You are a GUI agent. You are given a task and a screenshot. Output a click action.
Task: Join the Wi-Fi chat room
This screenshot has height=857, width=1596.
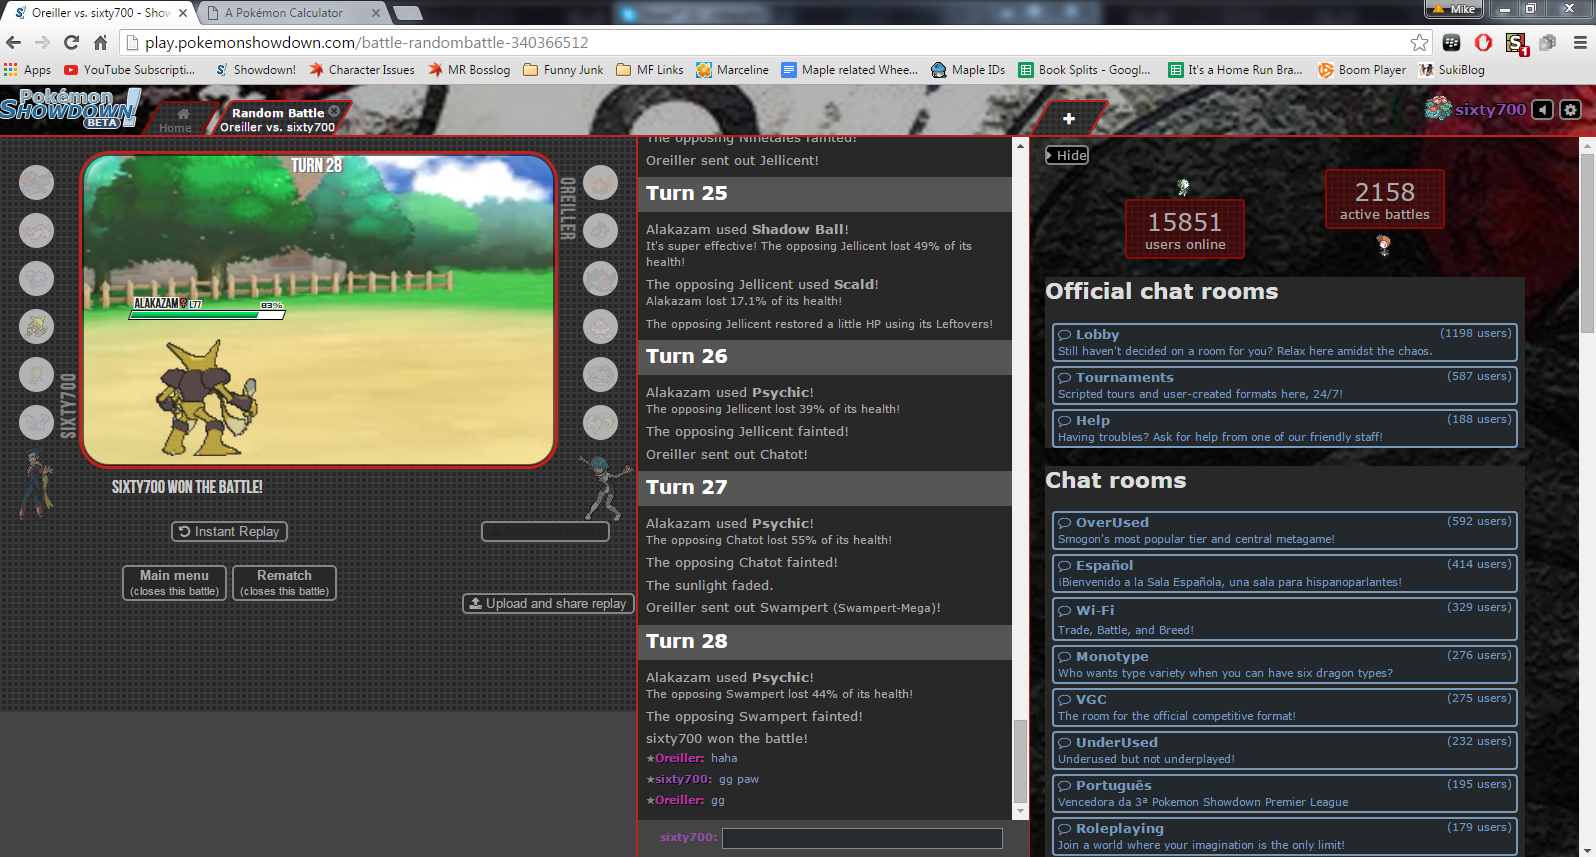coord(1284,619)
